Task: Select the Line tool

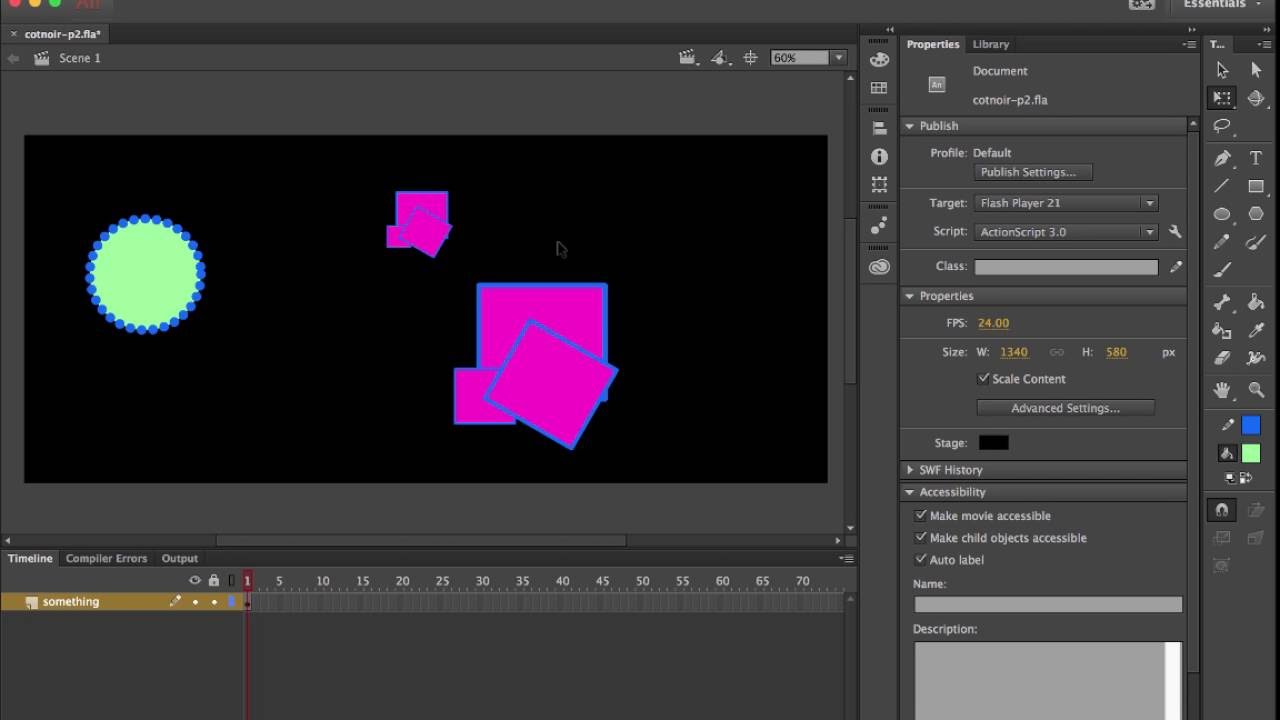Action: [1222, 186]
